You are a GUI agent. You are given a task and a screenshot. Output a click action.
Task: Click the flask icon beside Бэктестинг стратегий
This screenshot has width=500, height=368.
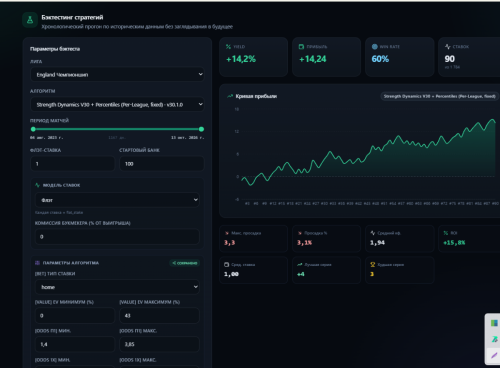point(30,20)
